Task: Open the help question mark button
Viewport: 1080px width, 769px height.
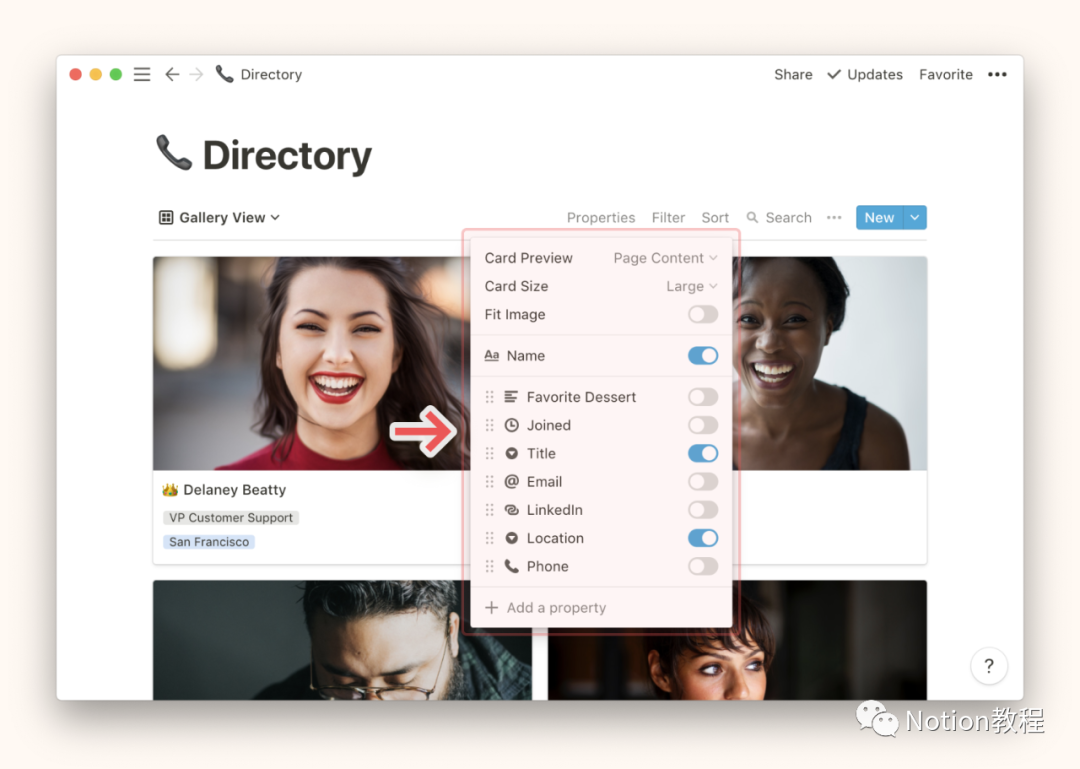Action: tap(988, 666)
